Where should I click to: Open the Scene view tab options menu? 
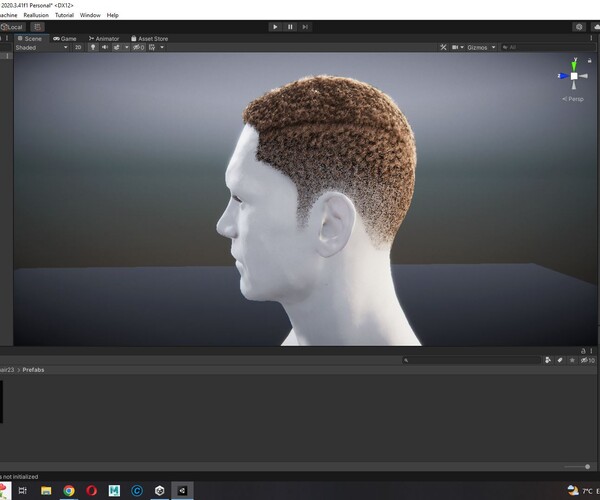[x=591, y=38]
